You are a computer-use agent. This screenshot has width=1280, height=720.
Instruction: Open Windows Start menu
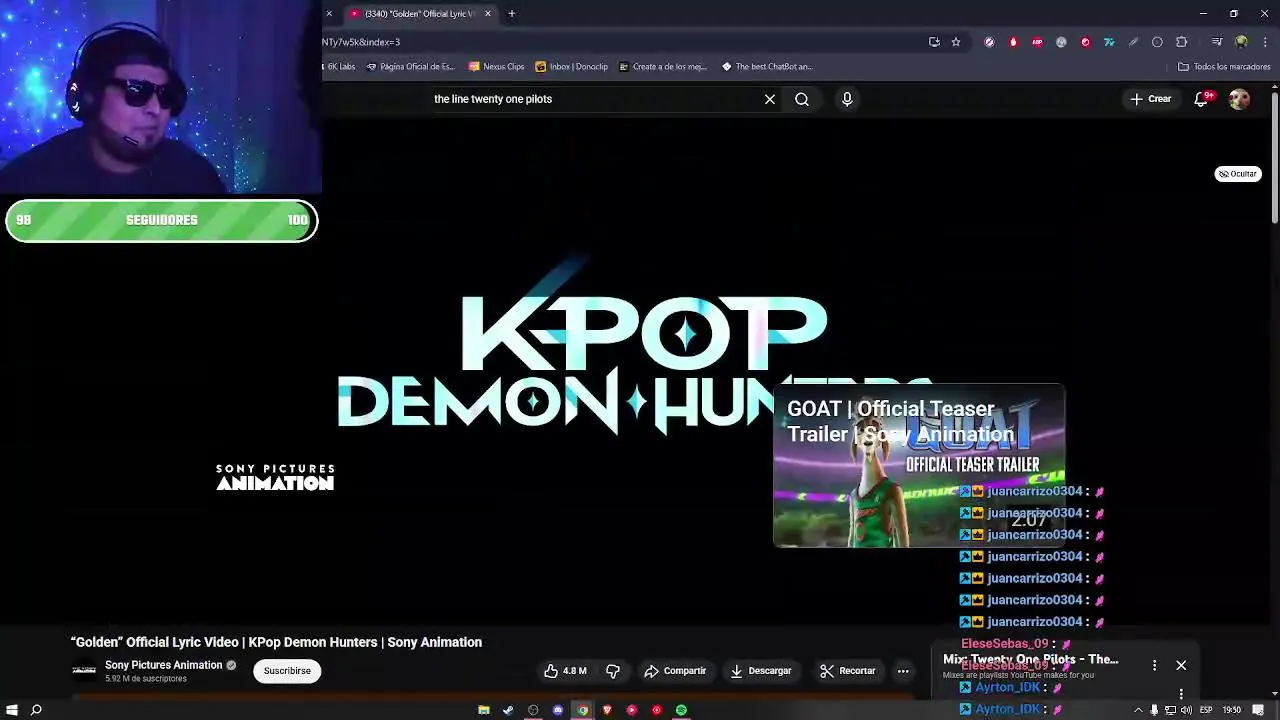[11, 710]
